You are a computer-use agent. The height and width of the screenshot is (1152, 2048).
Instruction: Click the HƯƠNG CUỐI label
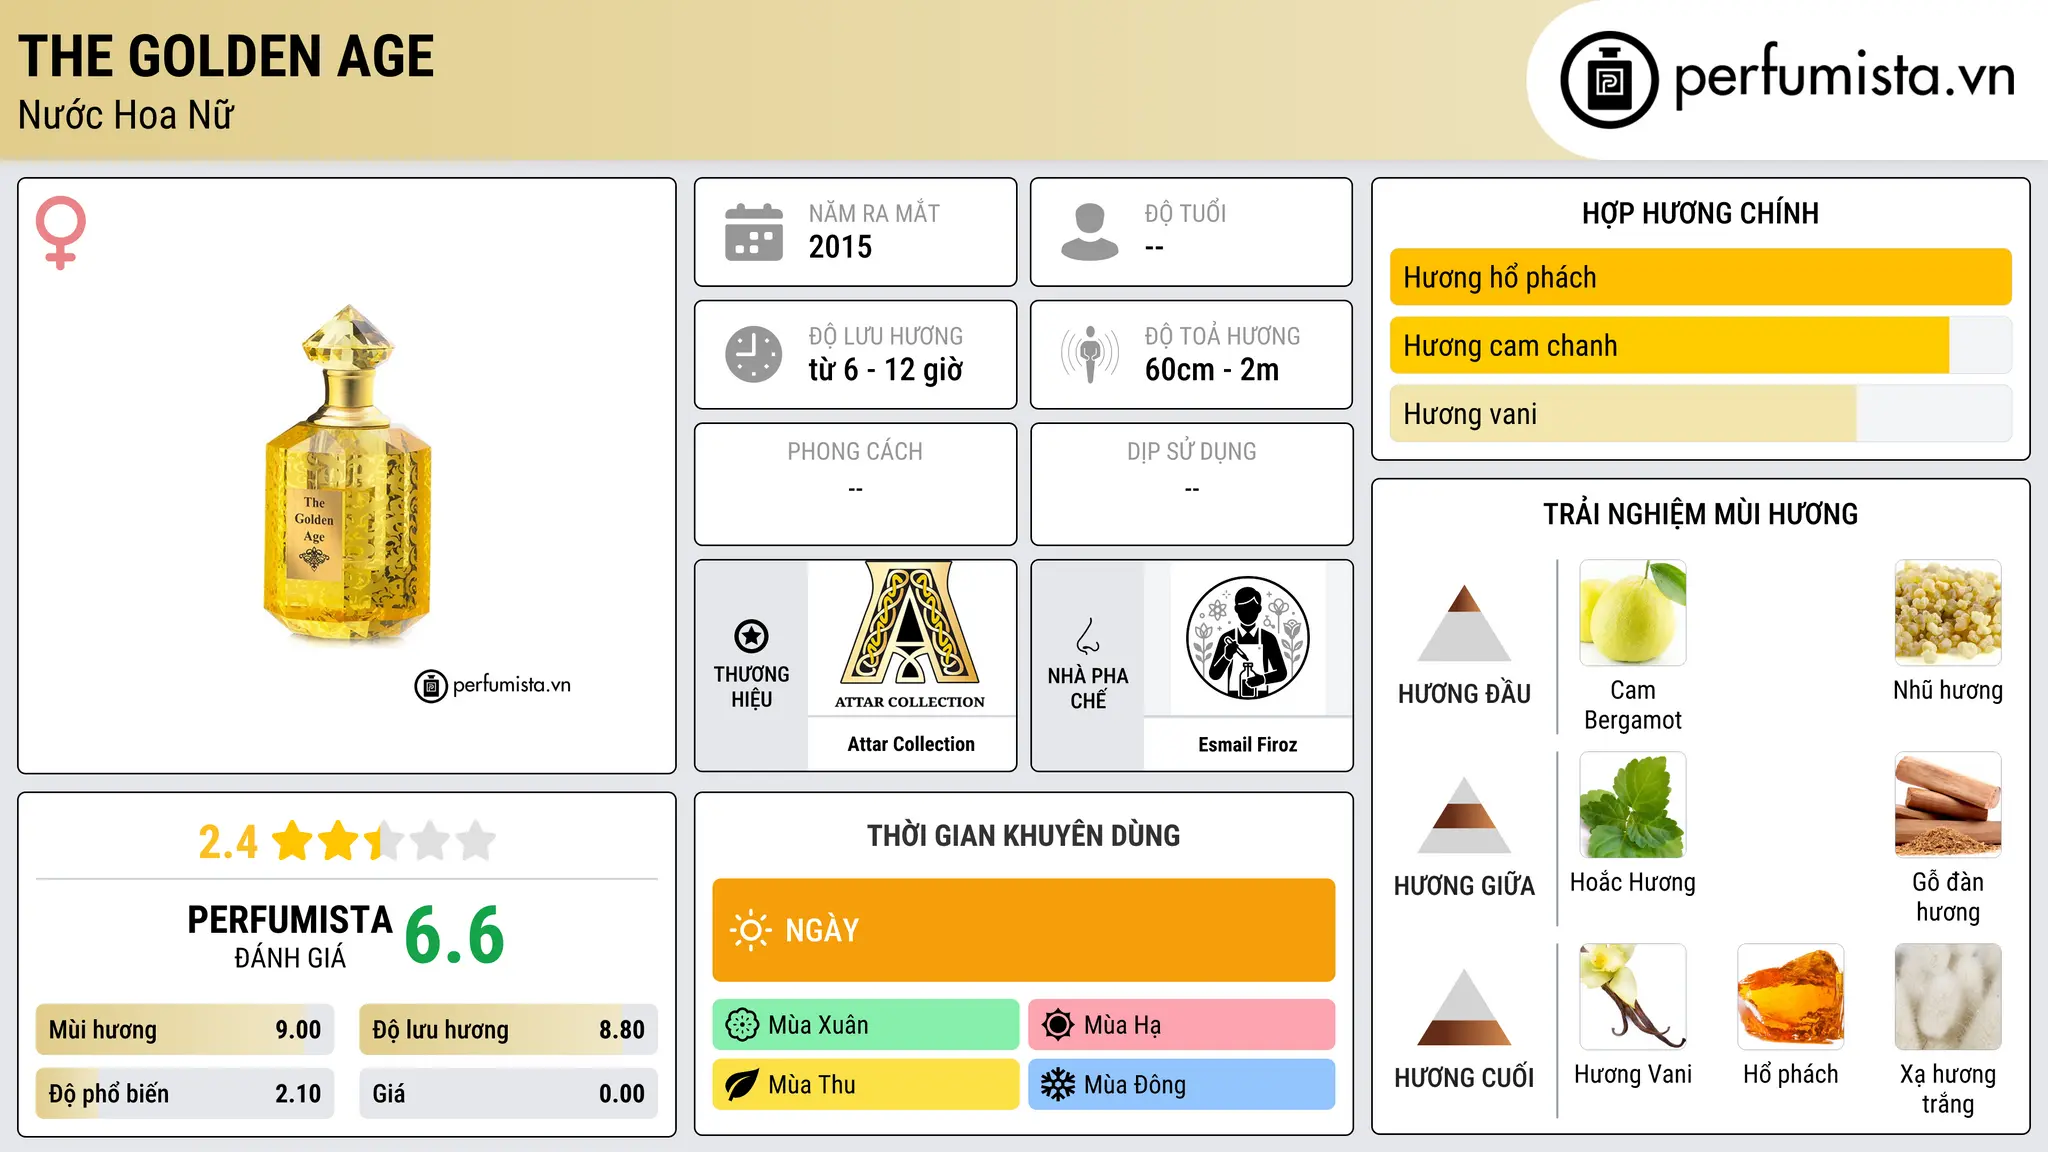coord(1465,1078)
